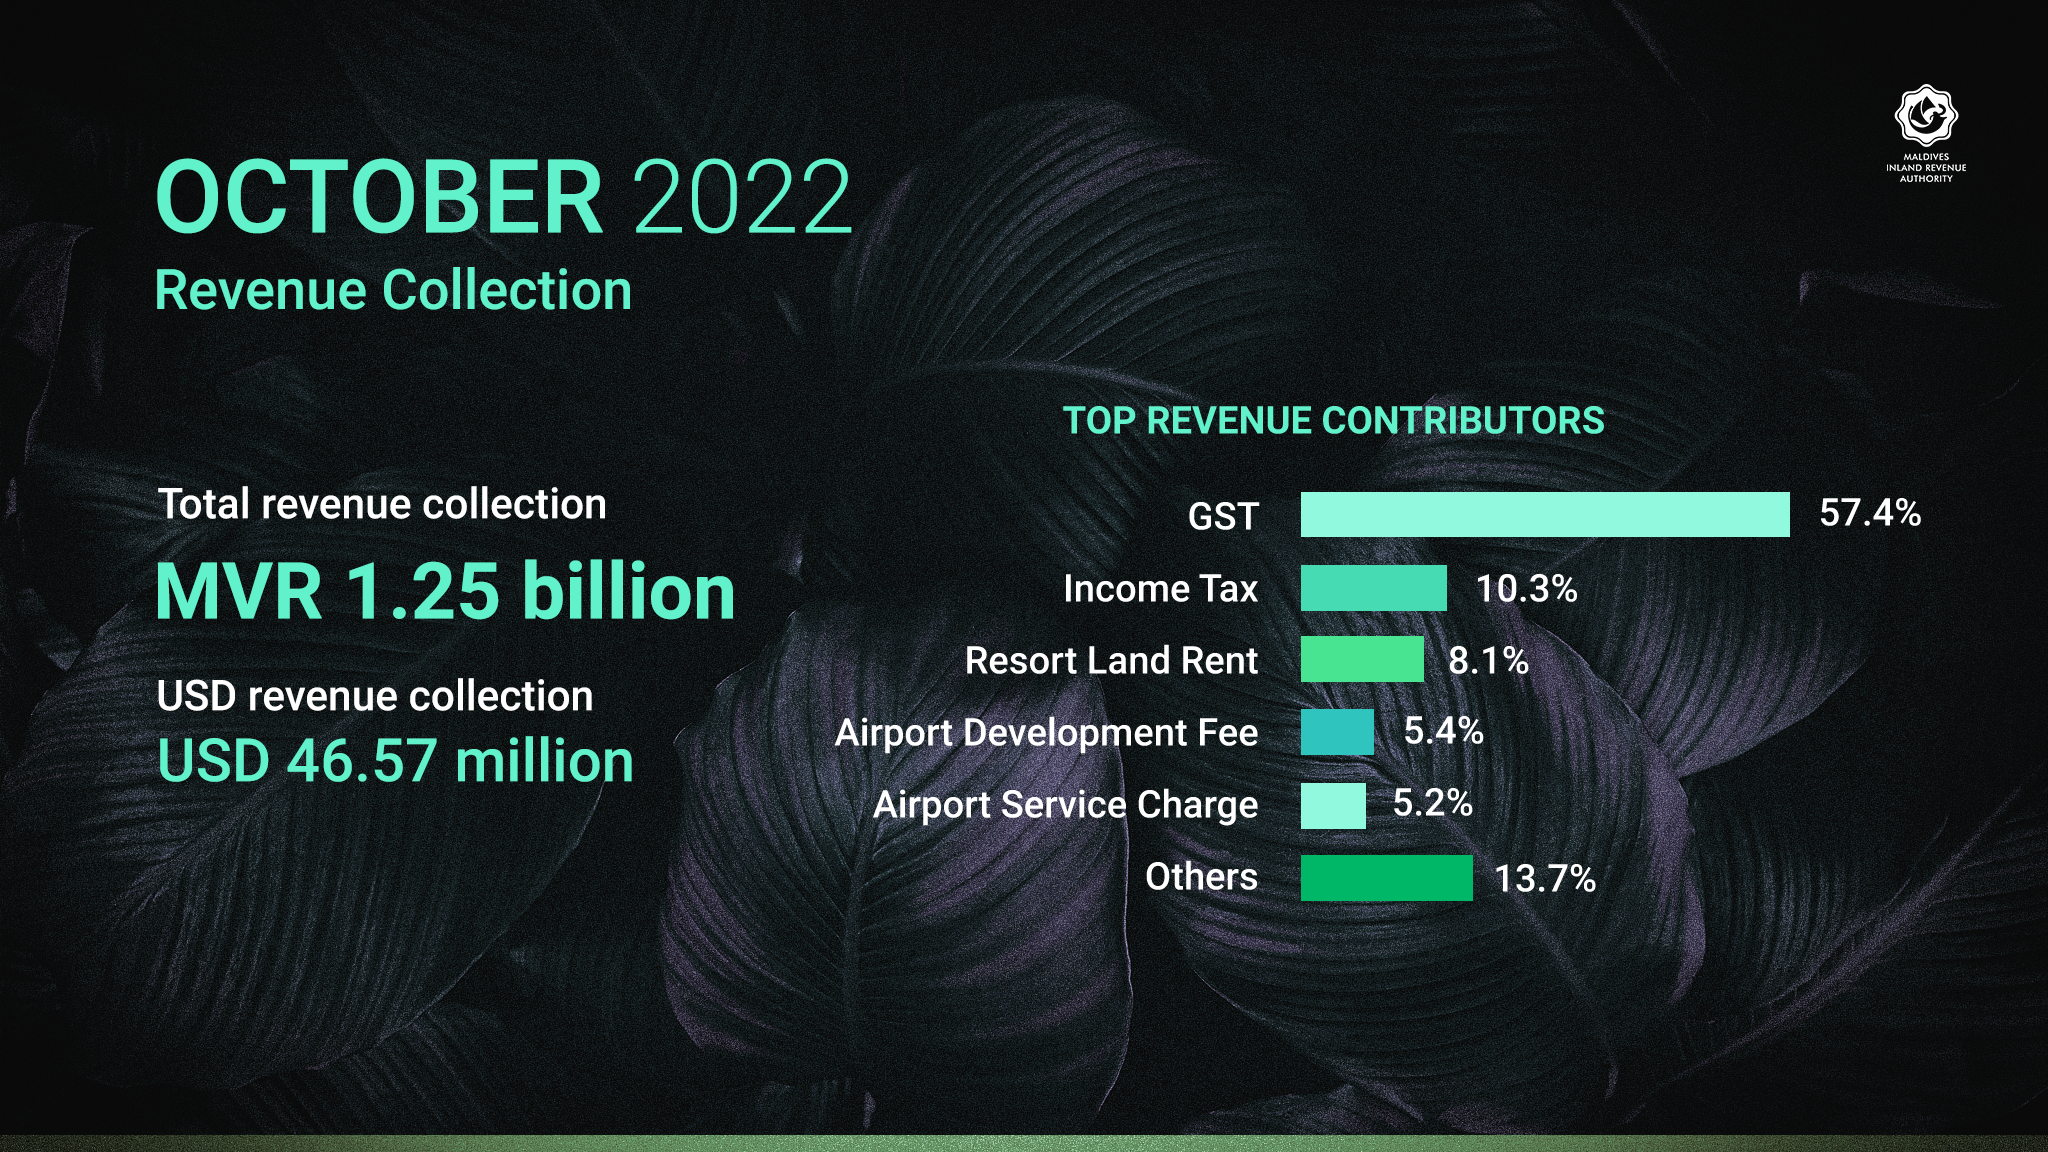Select the Airport Development Fee bar
The width and height of the screenshot is (2048, 1152).
point(1338,732)
